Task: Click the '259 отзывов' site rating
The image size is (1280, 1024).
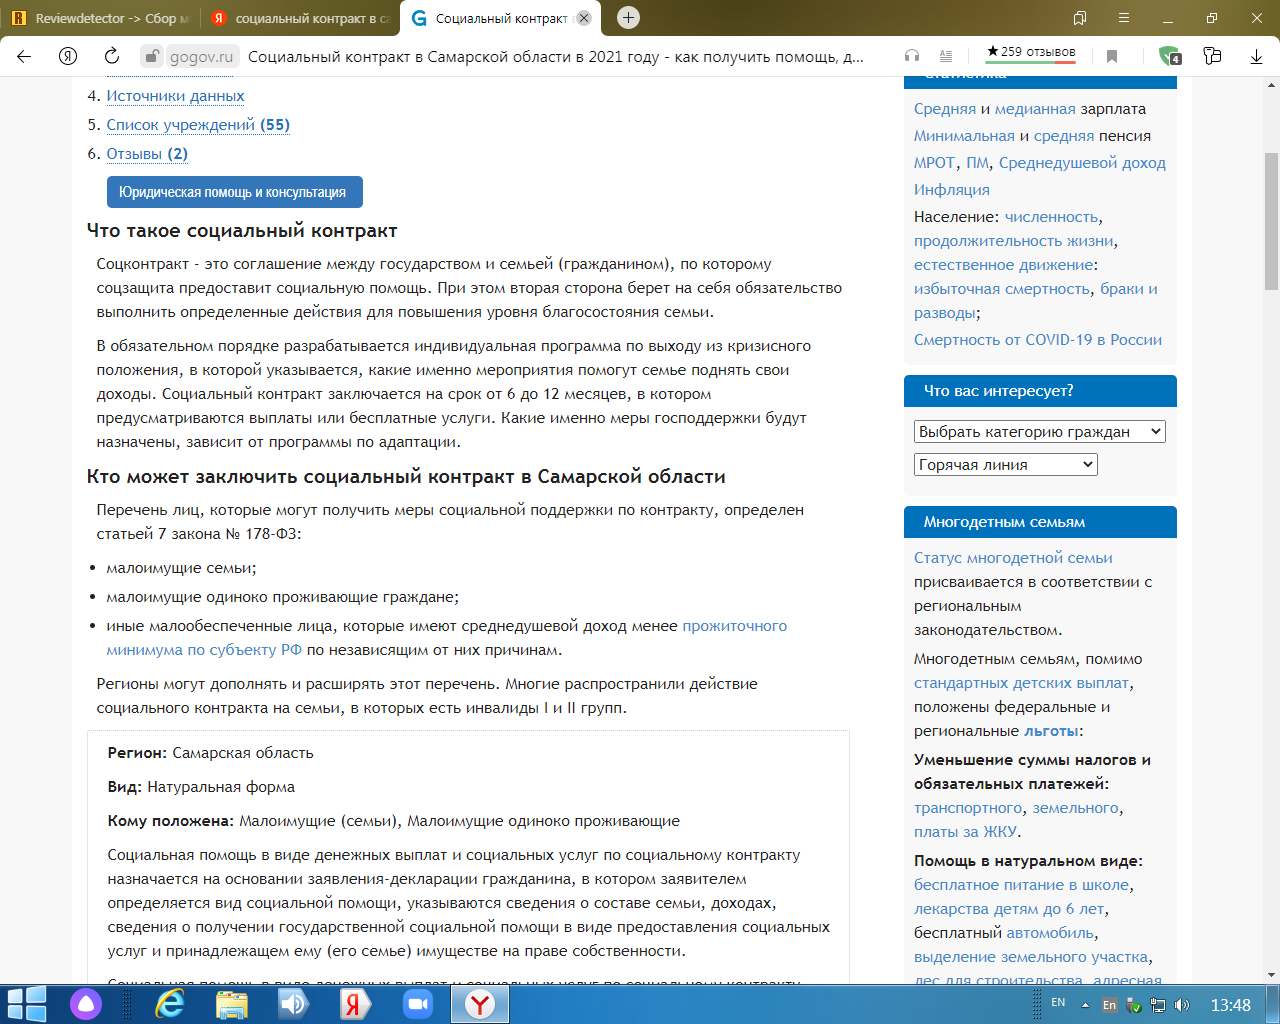Action: (1030, 52)
